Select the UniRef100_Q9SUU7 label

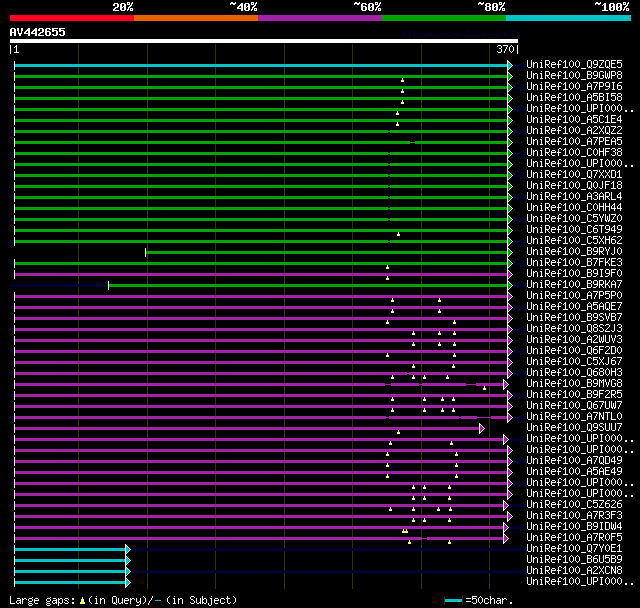tap(574, 428)
